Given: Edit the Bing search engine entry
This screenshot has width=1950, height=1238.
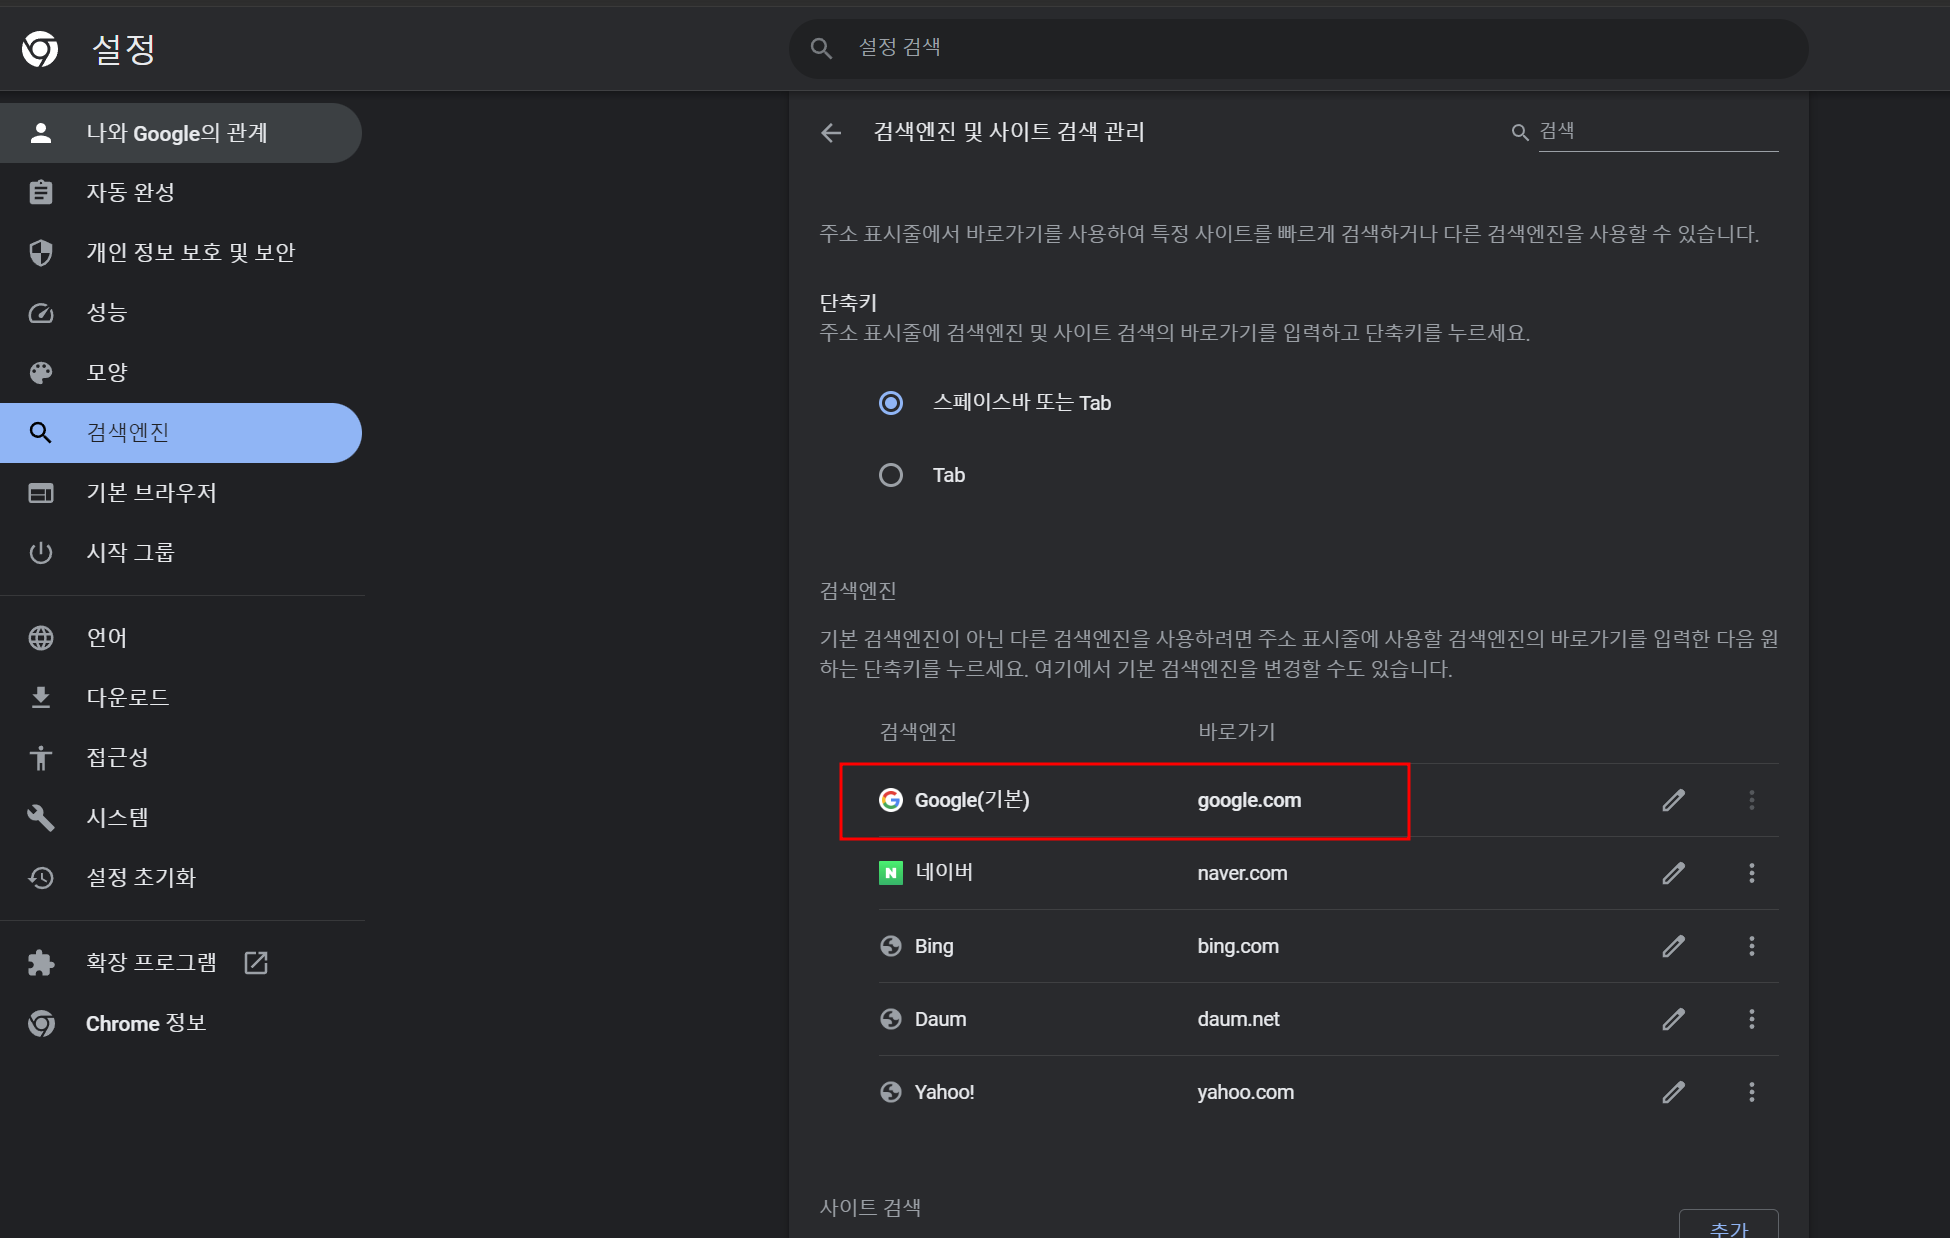Looking at the screenshot, I should (1673, 946).
